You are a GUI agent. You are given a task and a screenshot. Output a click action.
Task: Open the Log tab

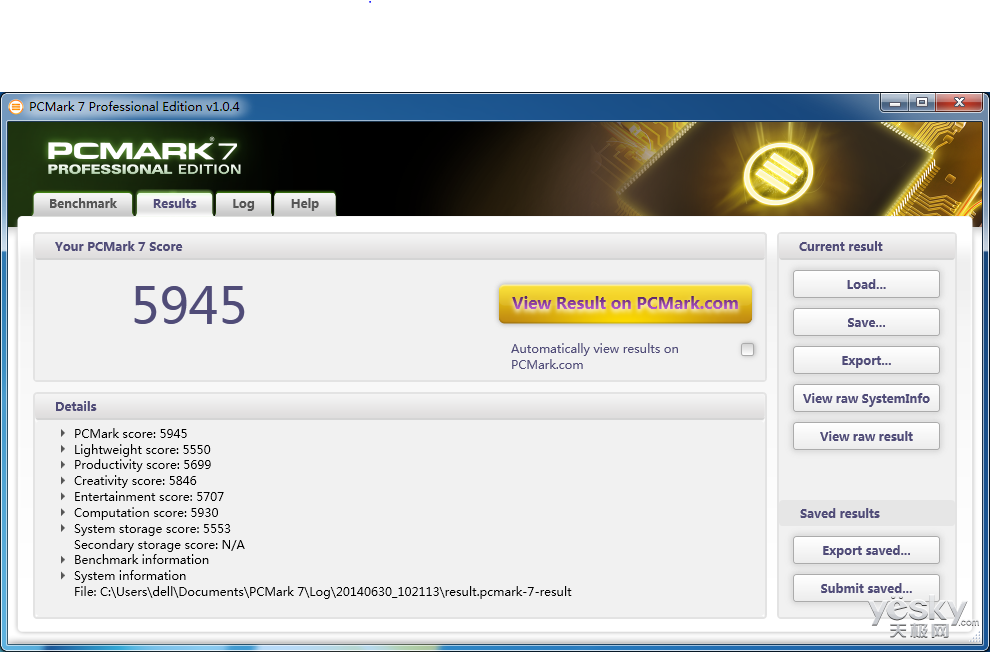point(243,204)
